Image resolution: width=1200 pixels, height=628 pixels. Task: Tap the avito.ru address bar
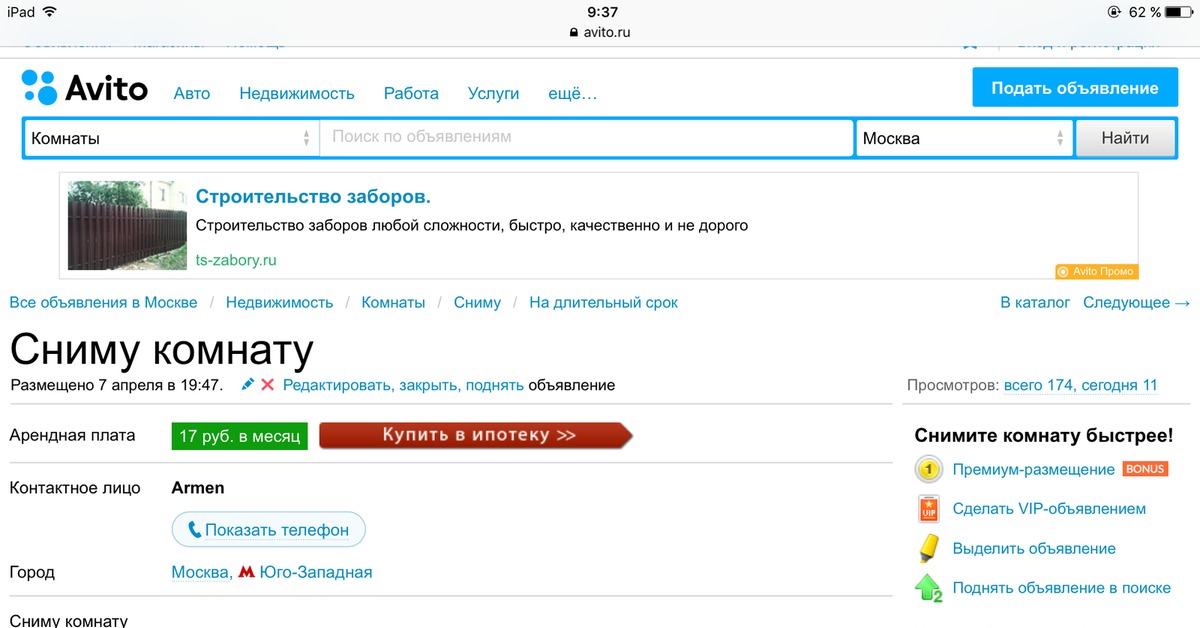[600, 32]
